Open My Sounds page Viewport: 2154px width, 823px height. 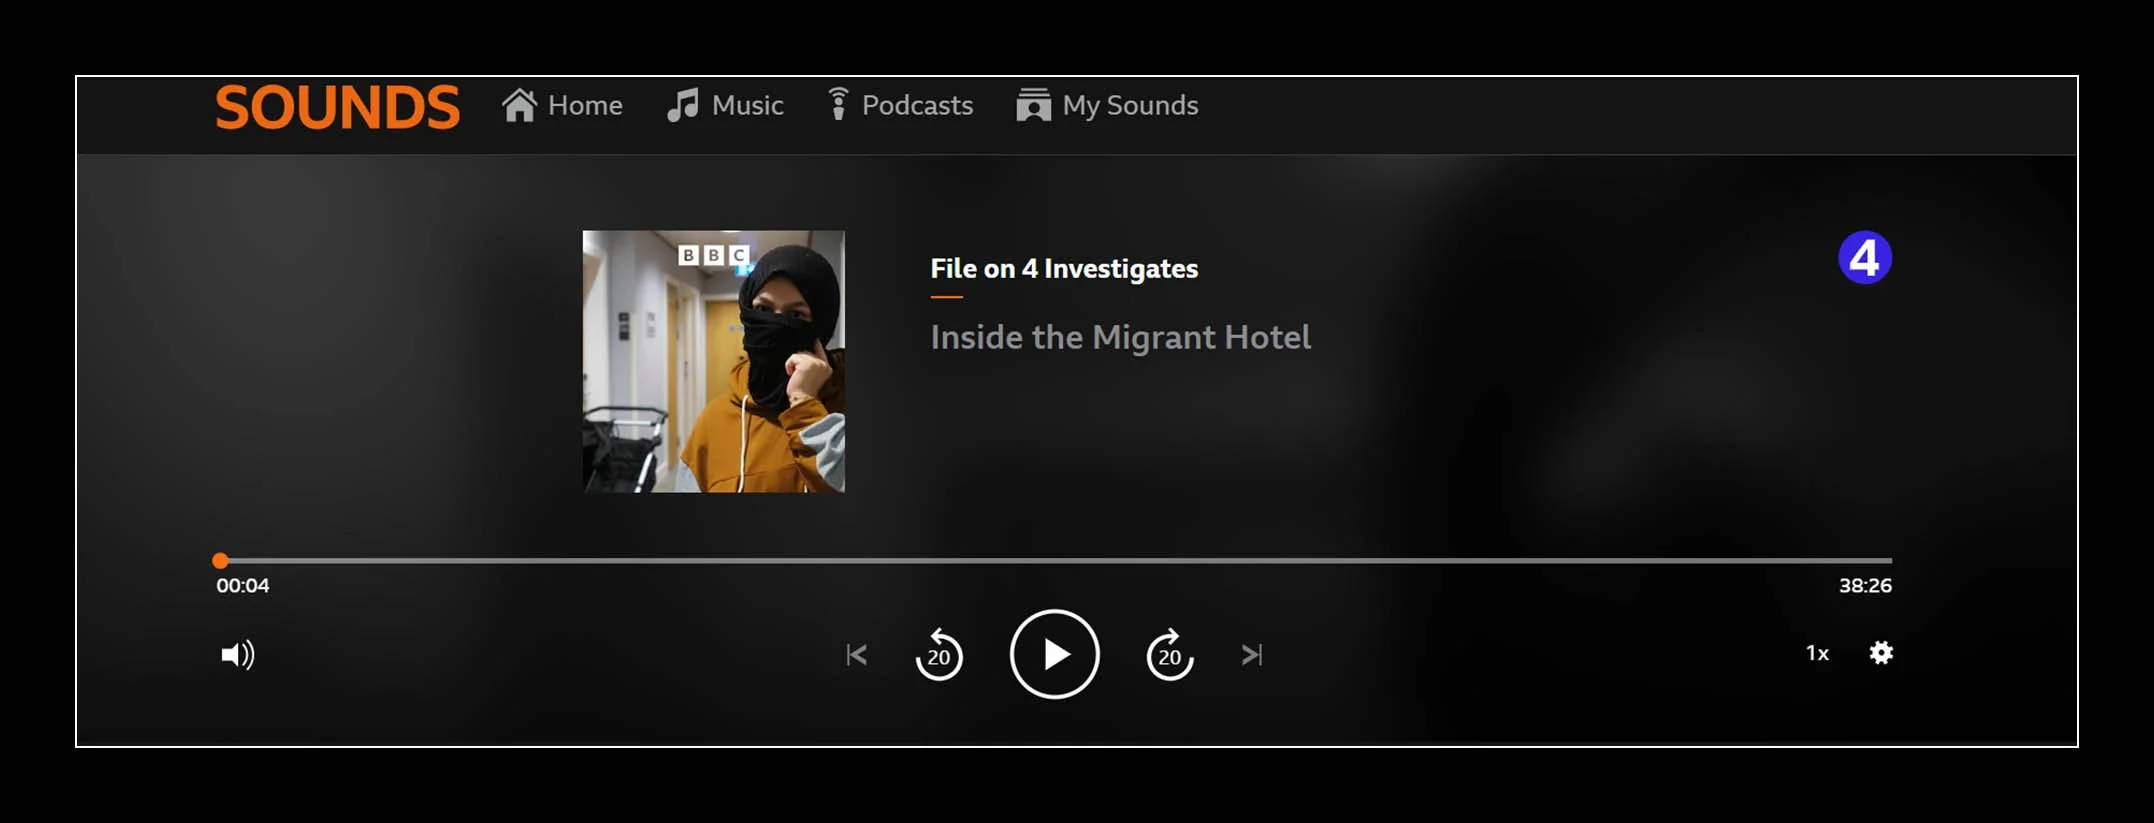(x=1107, y=105)
